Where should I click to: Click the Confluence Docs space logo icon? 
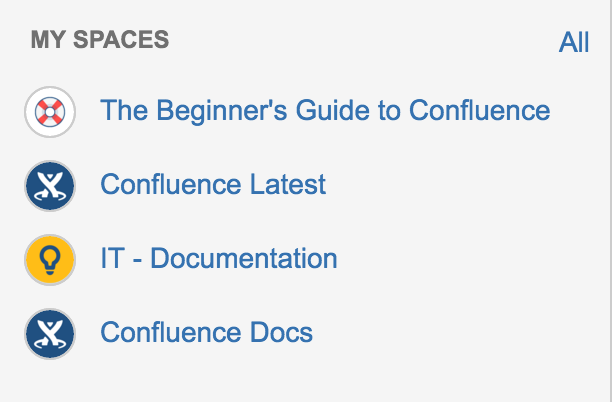(49, 334)
